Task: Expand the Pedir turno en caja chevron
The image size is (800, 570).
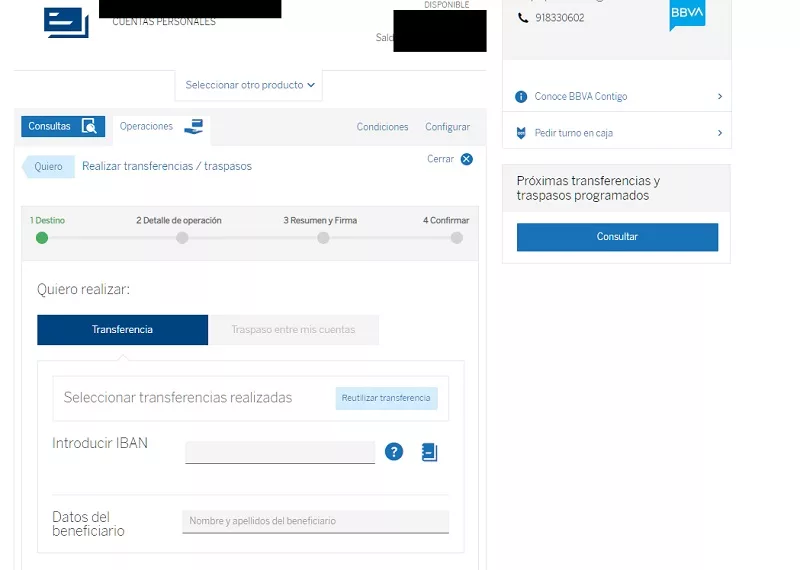Action: tap(720, 133)
